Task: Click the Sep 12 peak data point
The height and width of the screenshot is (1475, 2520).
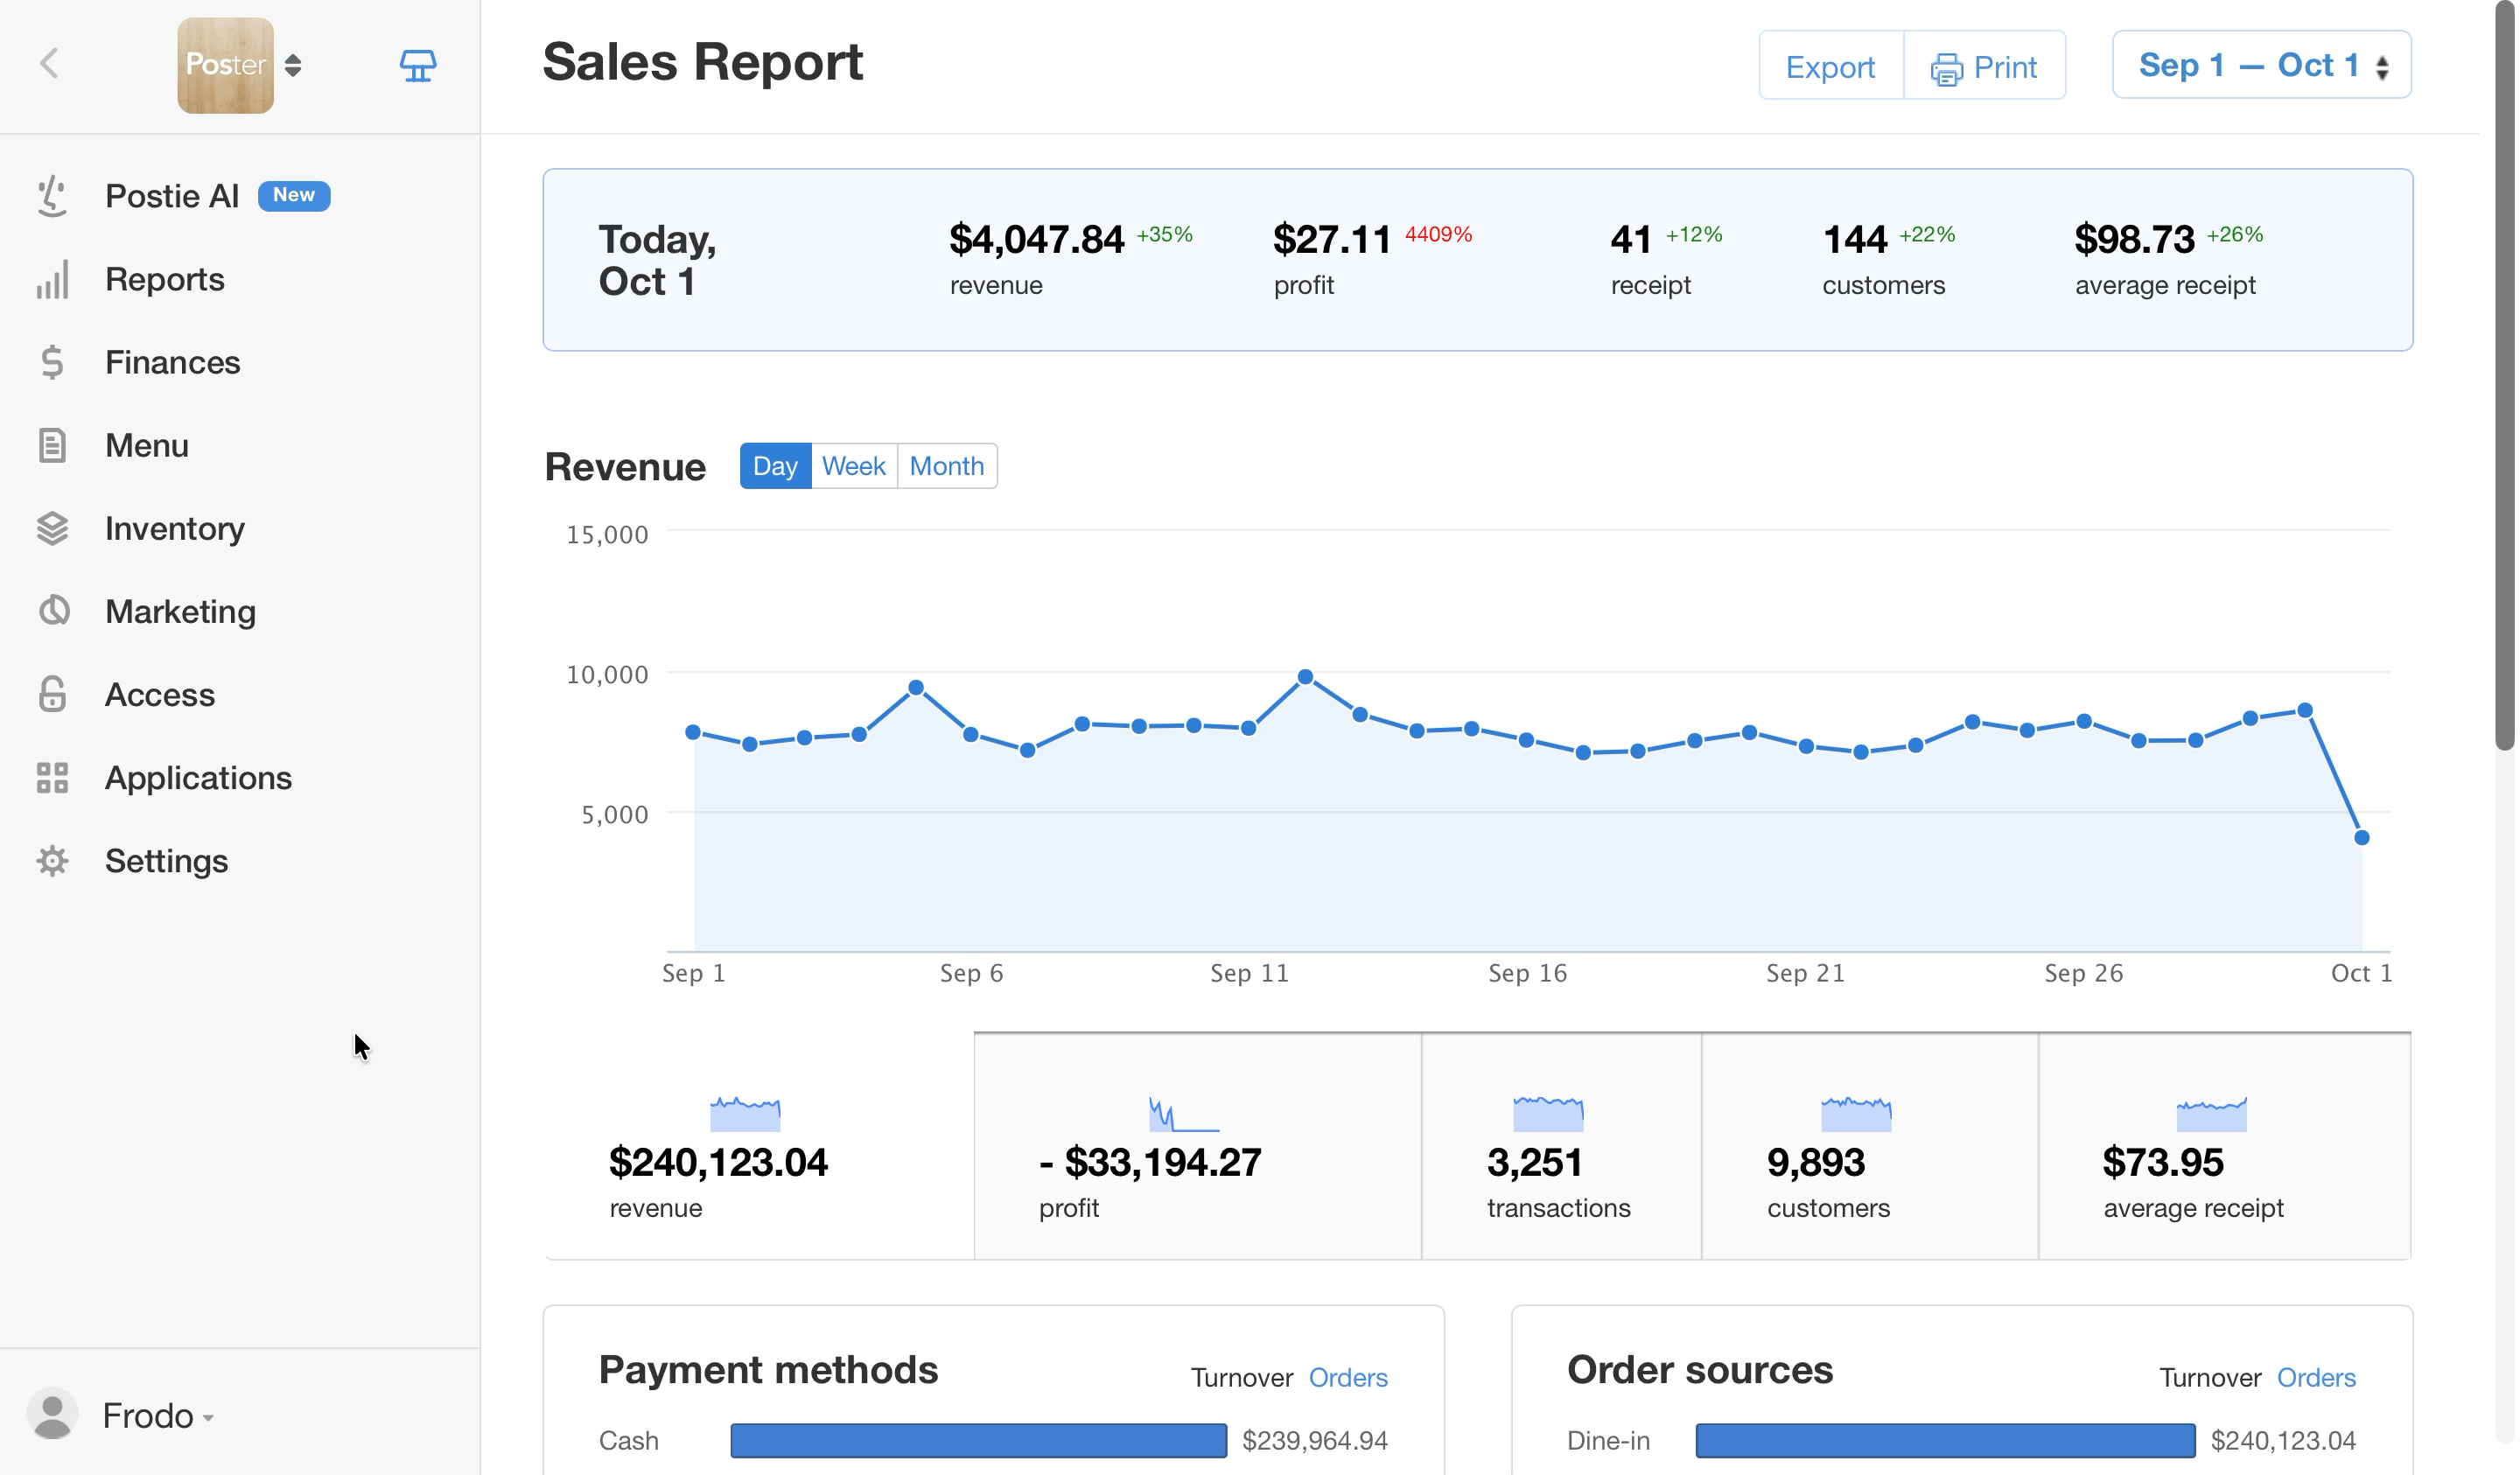Action: click(1305, 677)
